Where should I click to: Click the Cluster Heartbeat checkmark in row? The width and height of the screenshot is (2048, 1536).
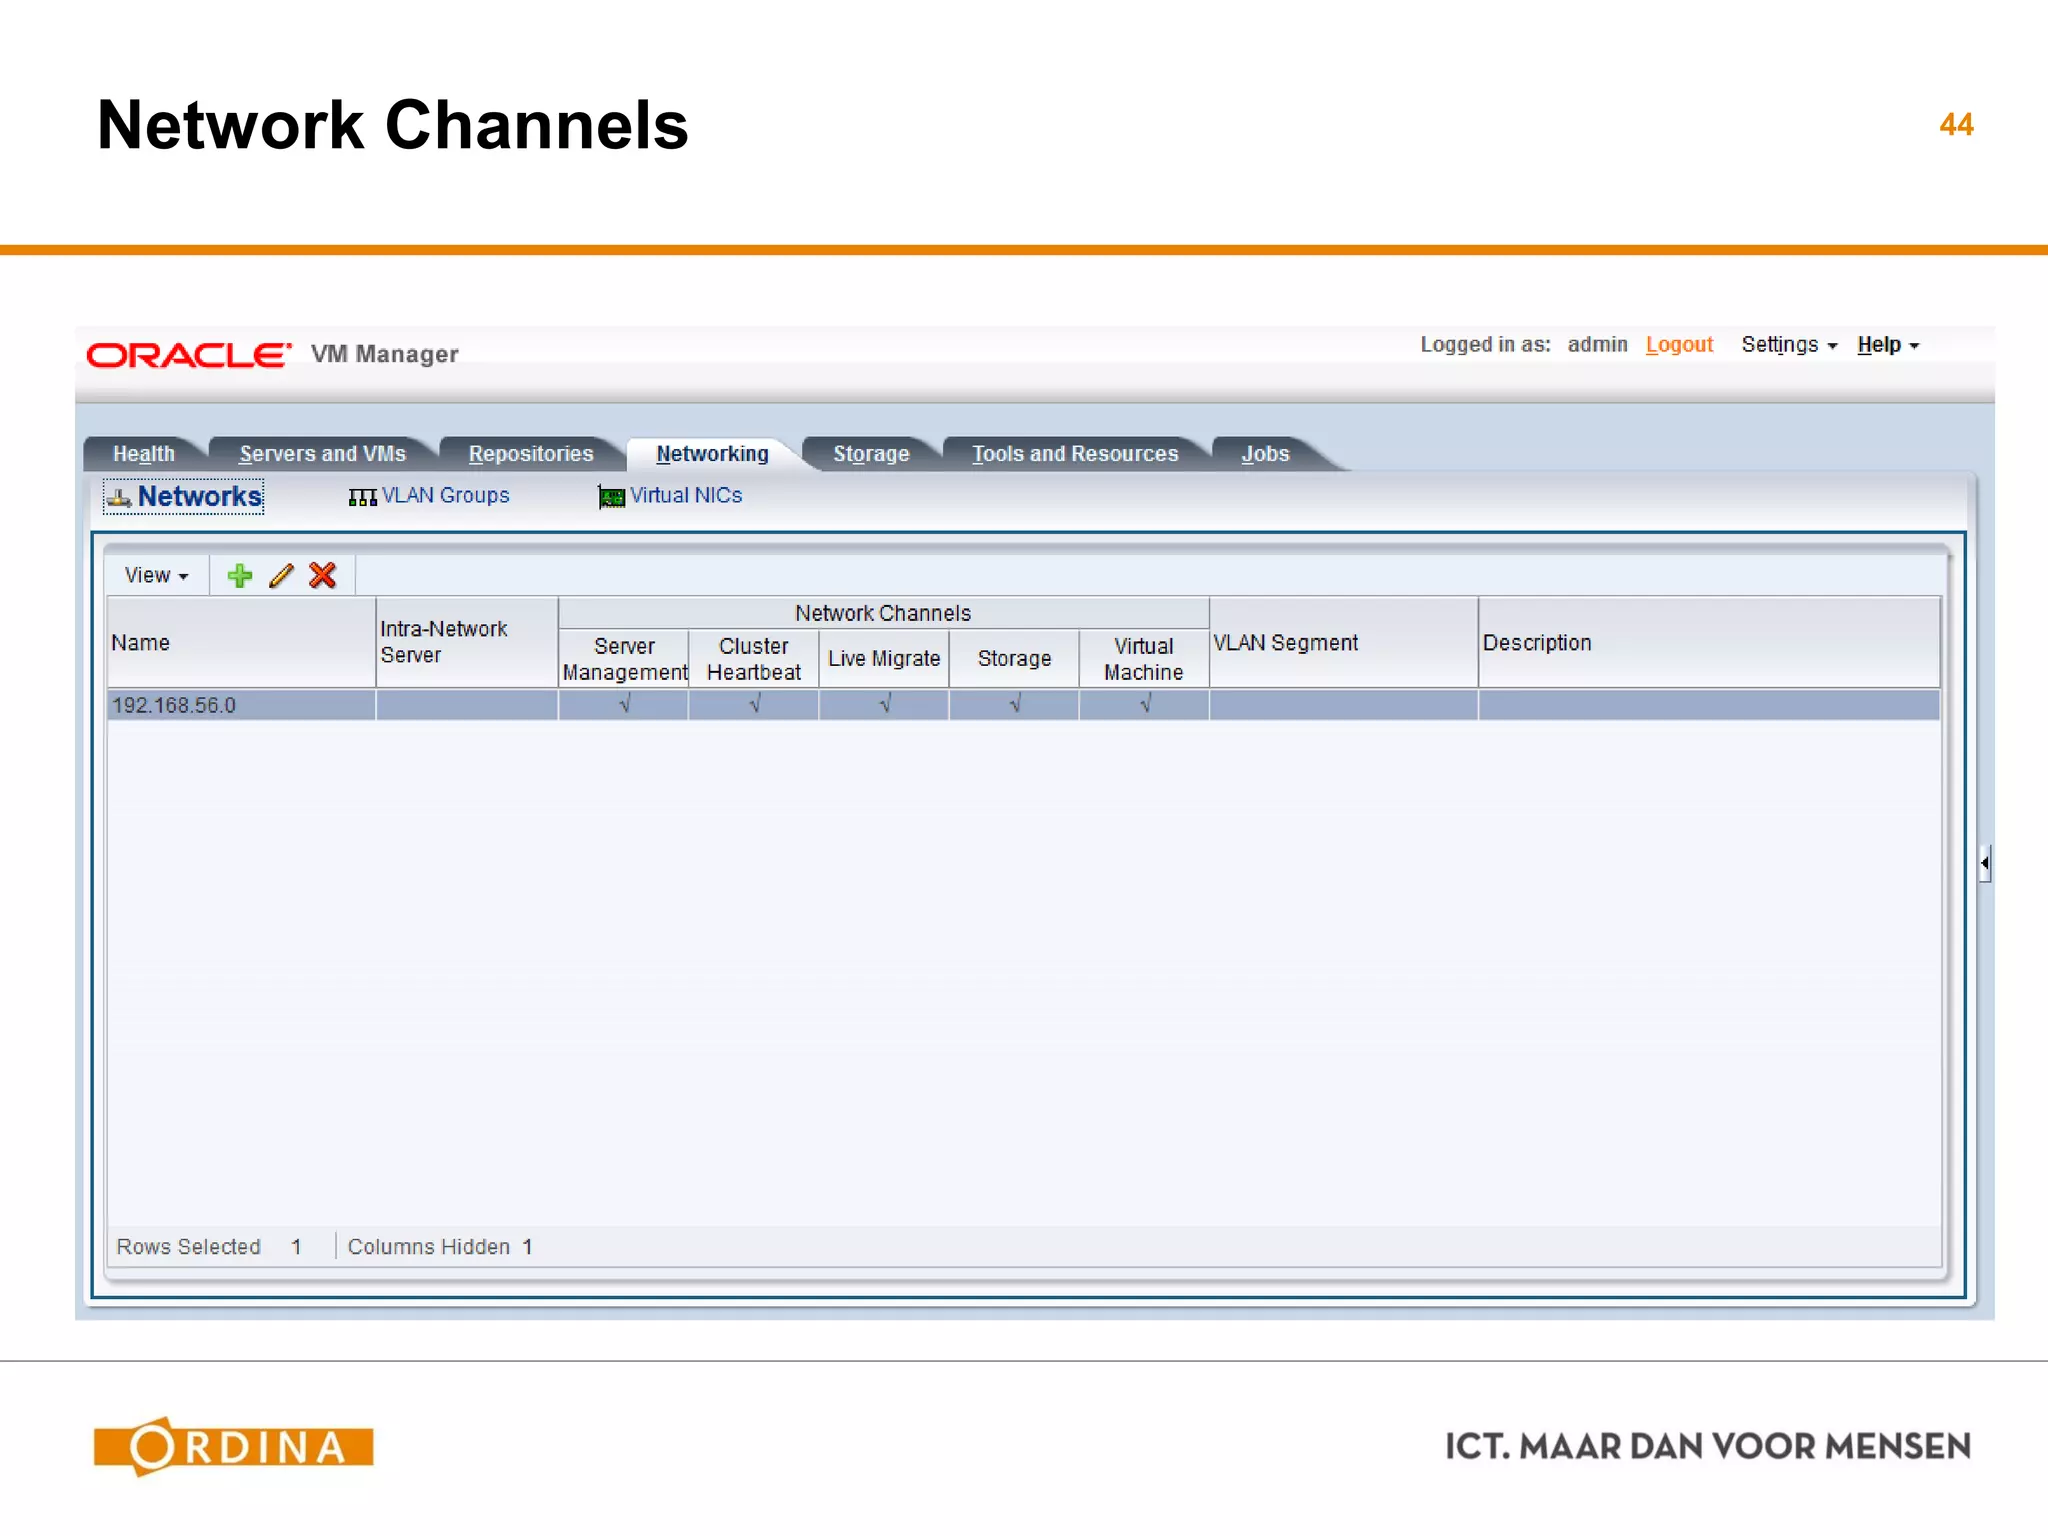[x=755, y=705]
